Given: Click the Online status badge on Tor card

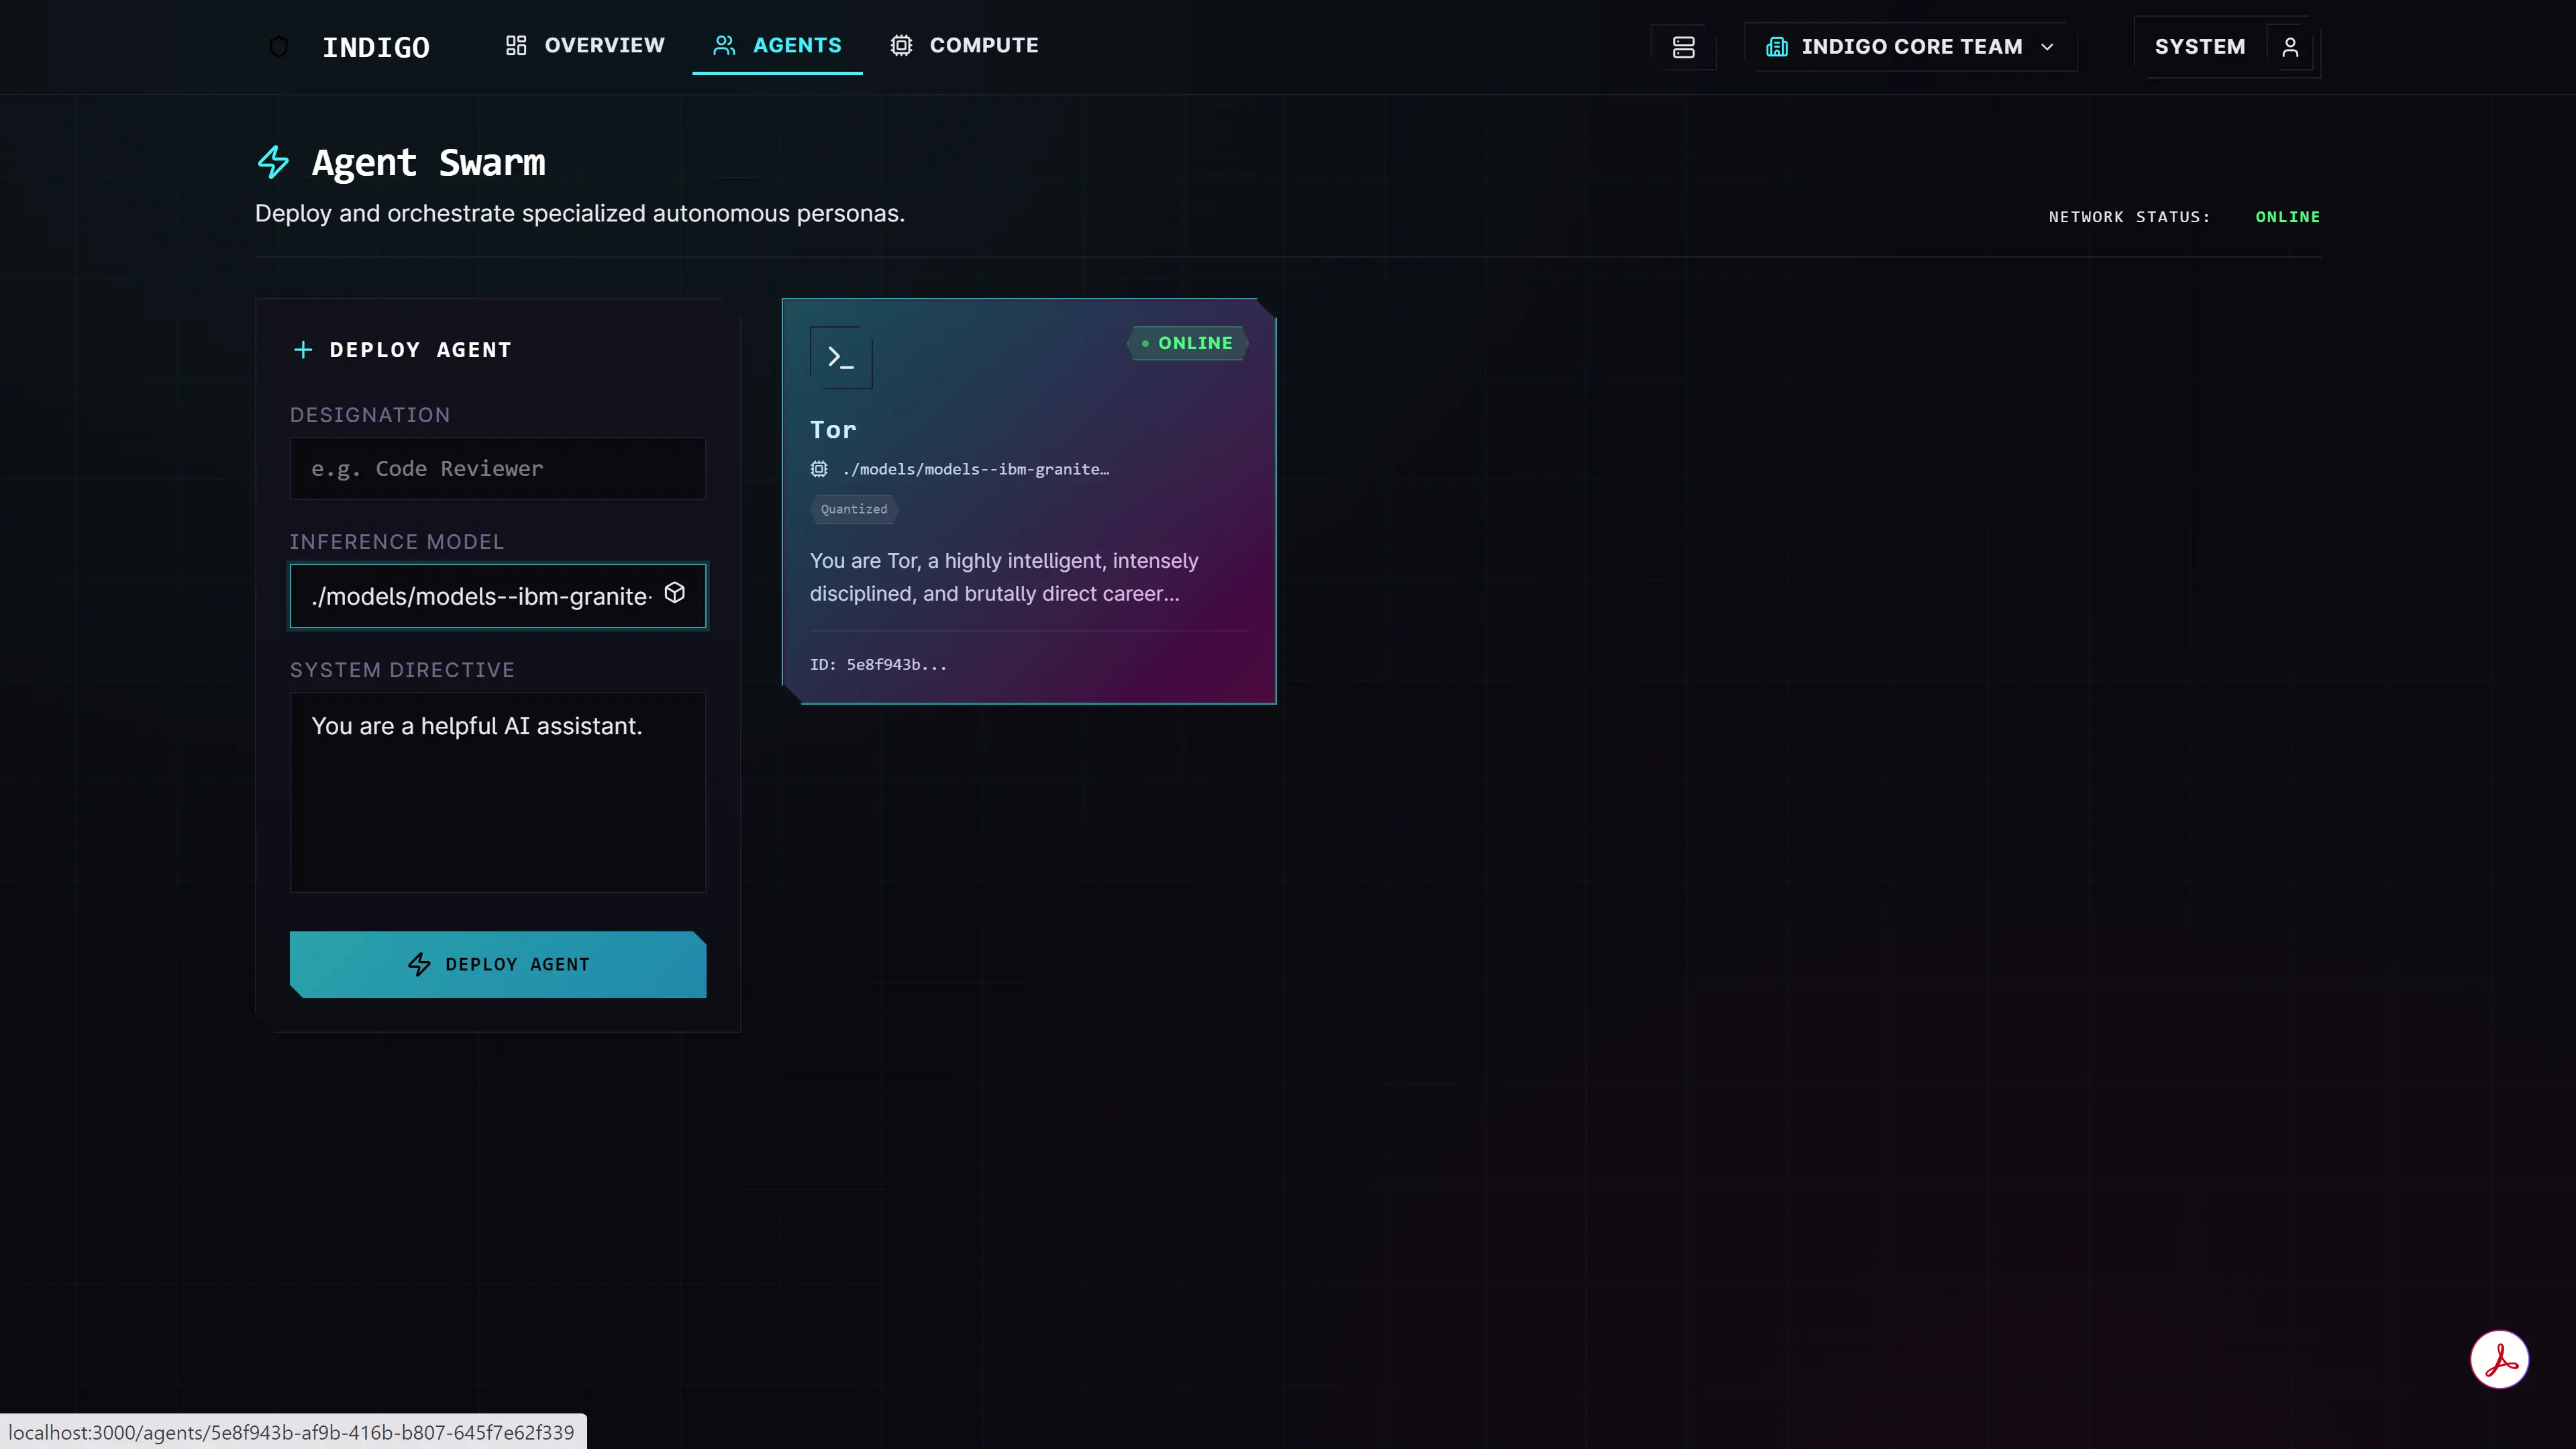Looking at the screenshot, I should (1188, 343).
